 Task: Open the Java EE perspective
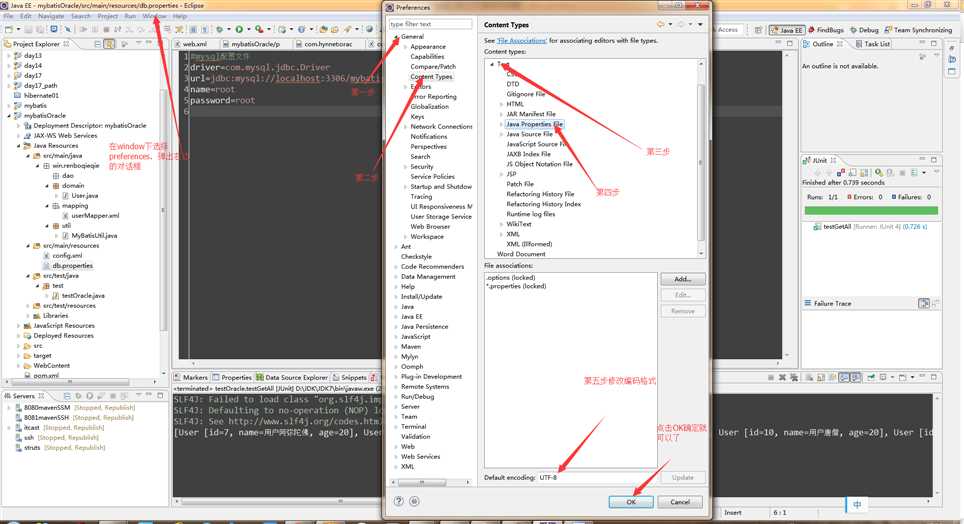[x=787, y=30]
